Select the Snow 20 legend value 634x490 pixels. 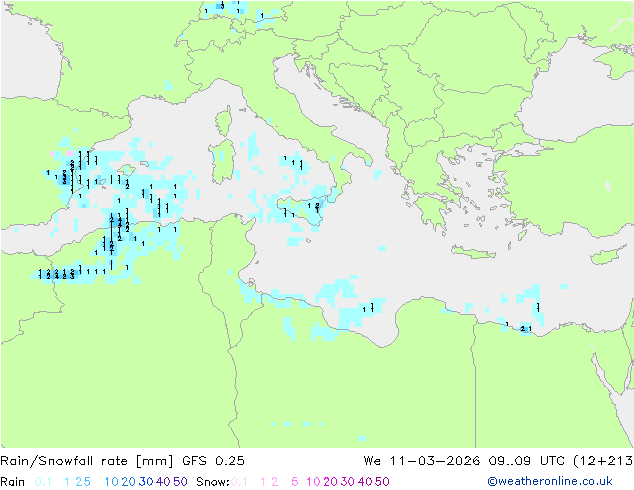coord(330,482)
